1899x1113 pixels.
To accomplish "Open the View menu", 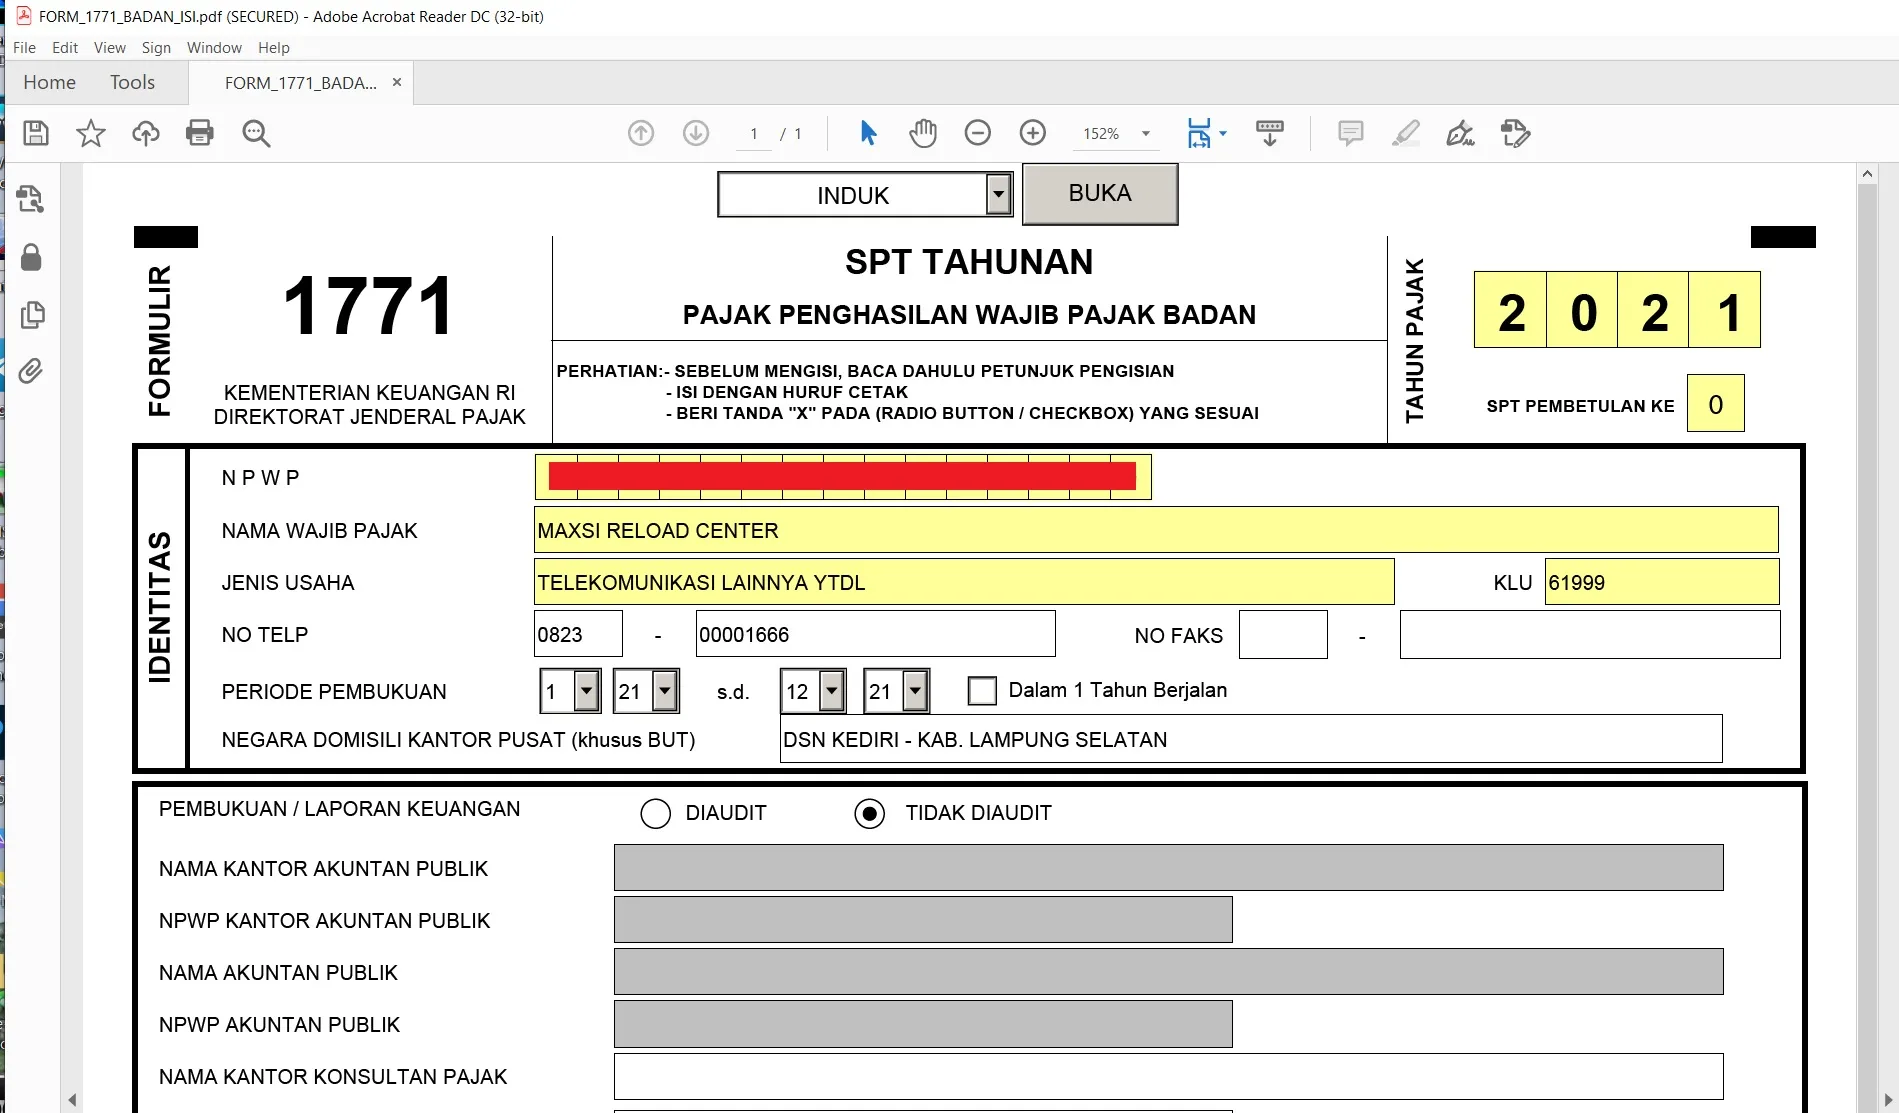I will (109, 47).
